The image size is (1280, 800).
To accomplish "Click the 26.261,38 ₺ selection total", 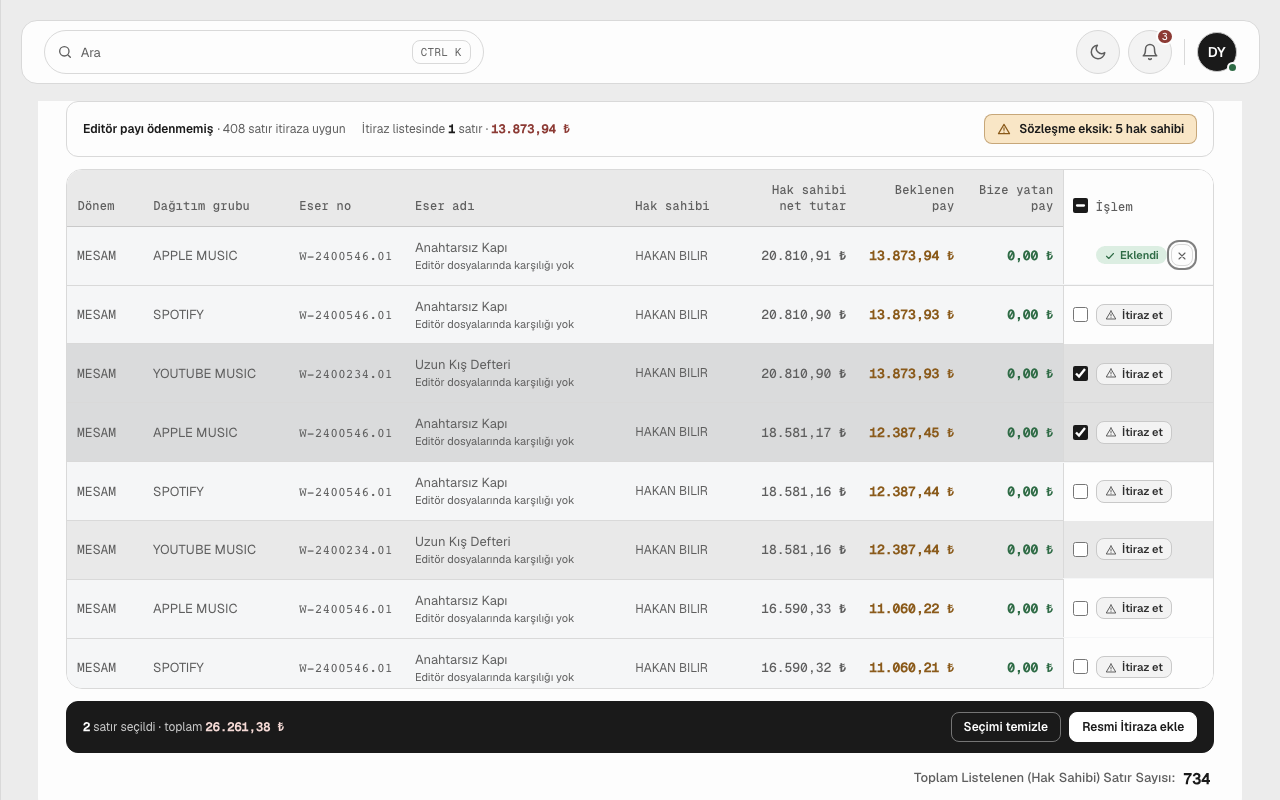I will coord(245,727).
